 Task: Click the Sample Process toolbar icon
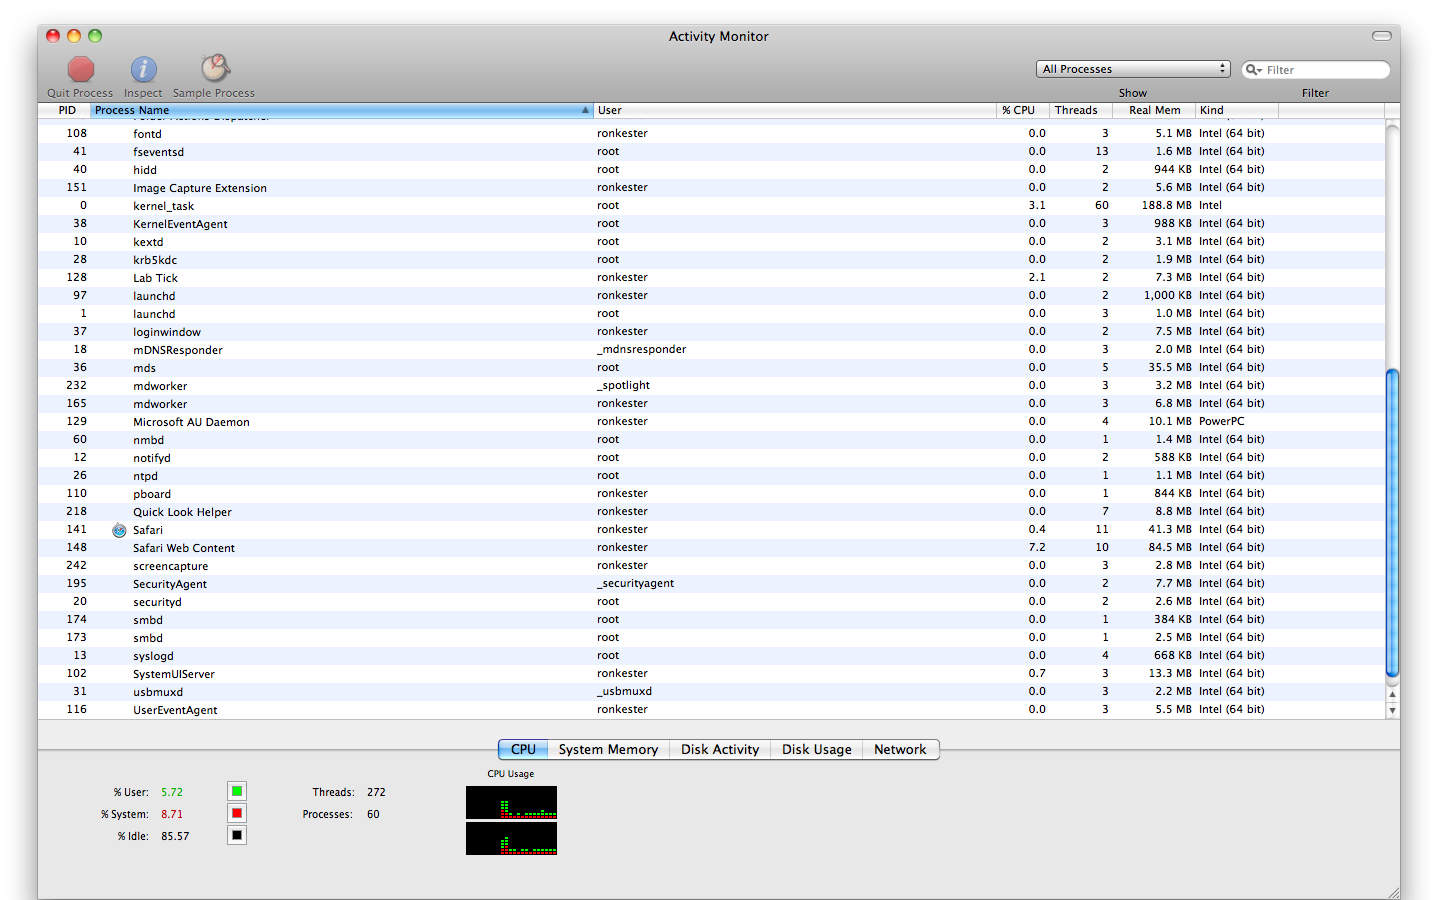[x=215, y=68]
